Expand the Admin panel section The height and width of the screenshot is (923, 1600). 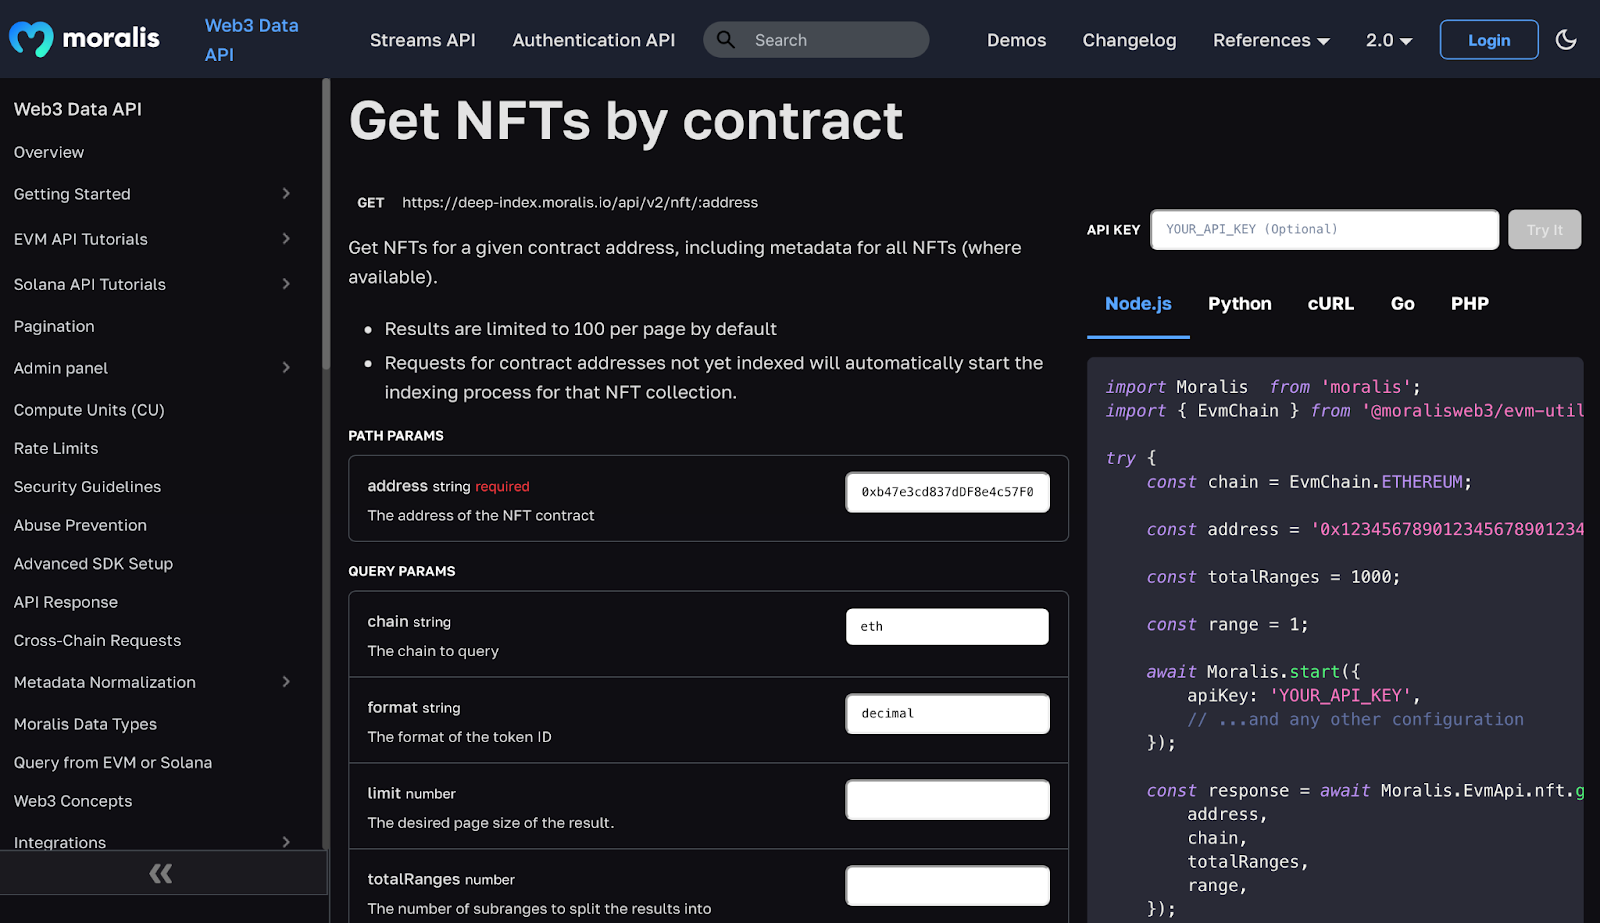pyautogui.click(x=286, y=368)
